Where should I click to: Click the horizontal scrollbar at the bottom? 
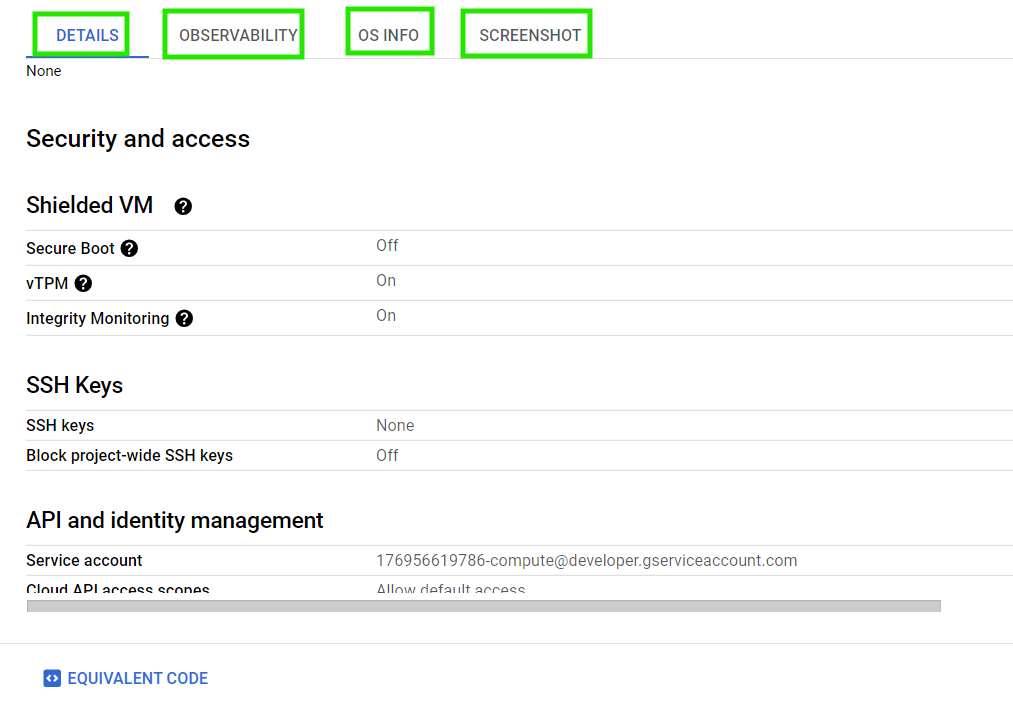483,605
